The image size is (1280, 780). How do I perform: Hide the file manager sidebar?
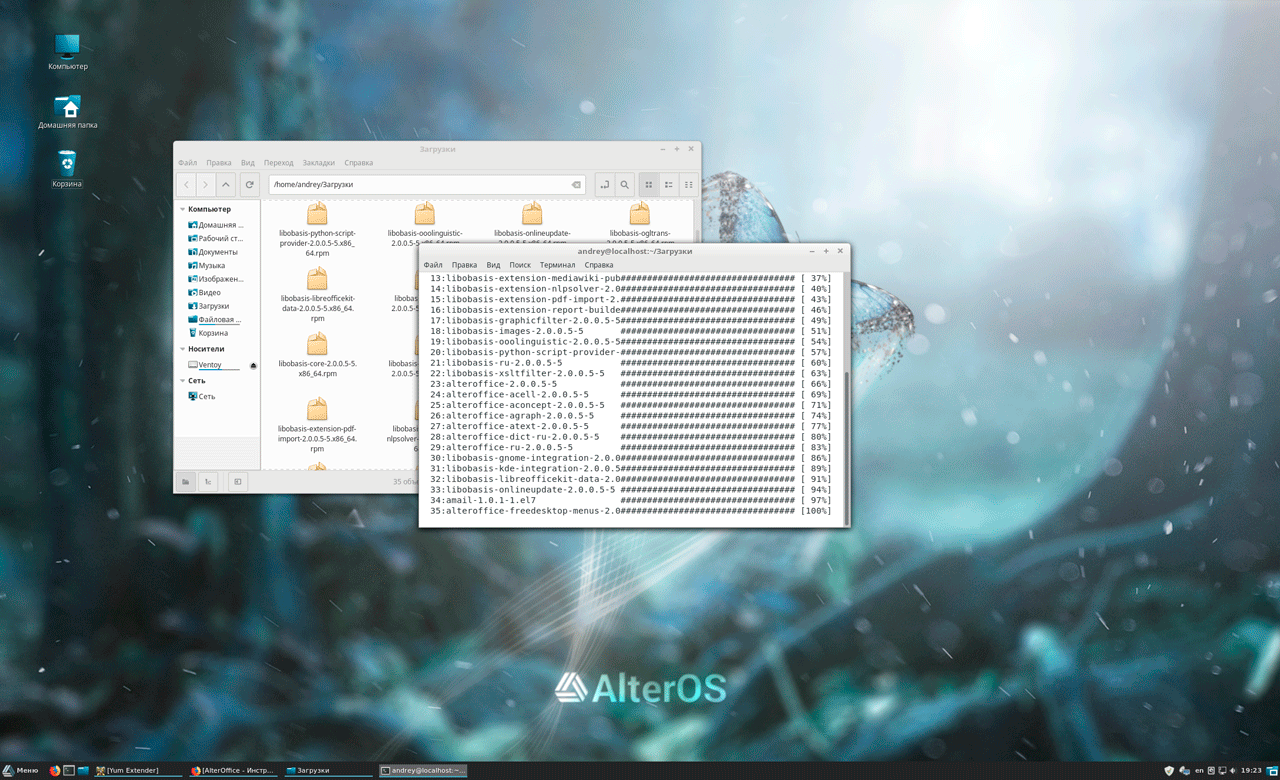pyautogui.click(x=238, y=482)
